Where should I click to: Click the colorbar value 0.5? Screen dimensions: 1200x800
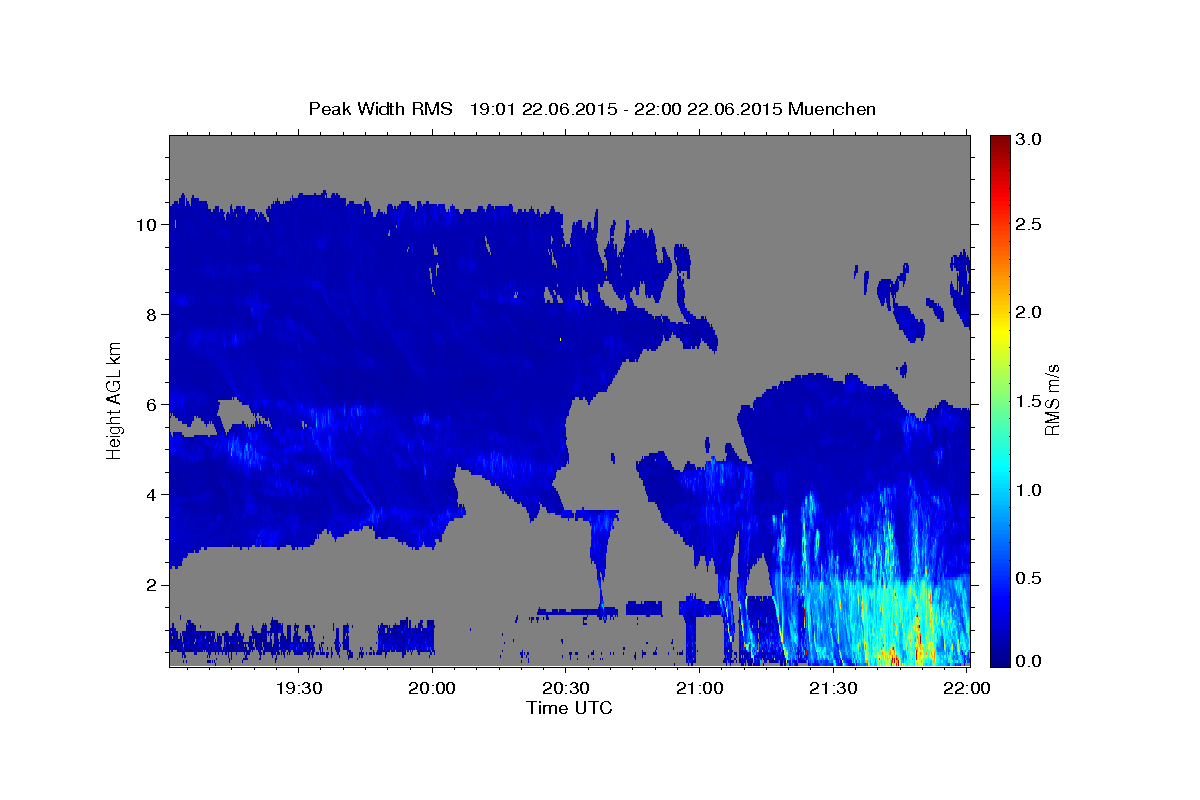(1027, 578)
